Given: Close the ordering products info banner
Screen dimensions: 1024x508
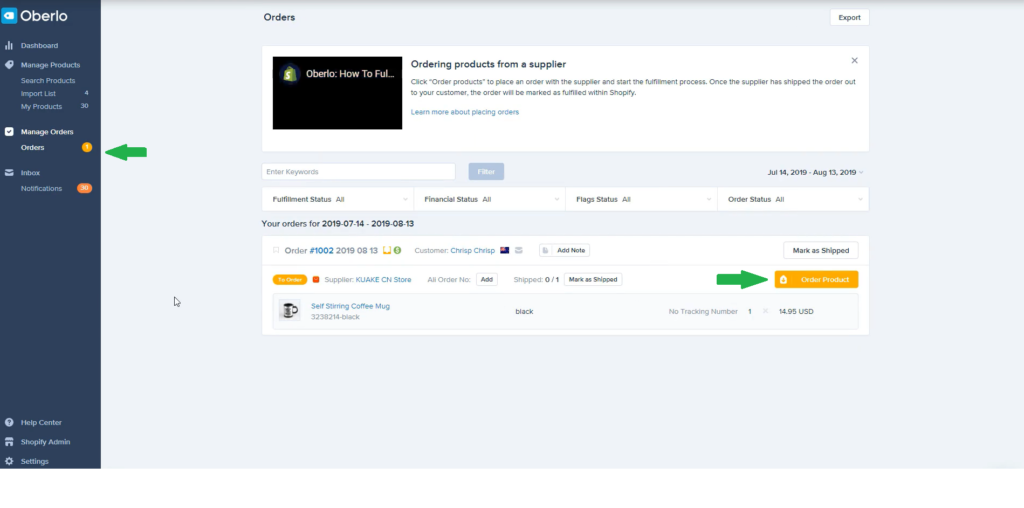Looking at the screenshot, I should click(x=854, y=61).
